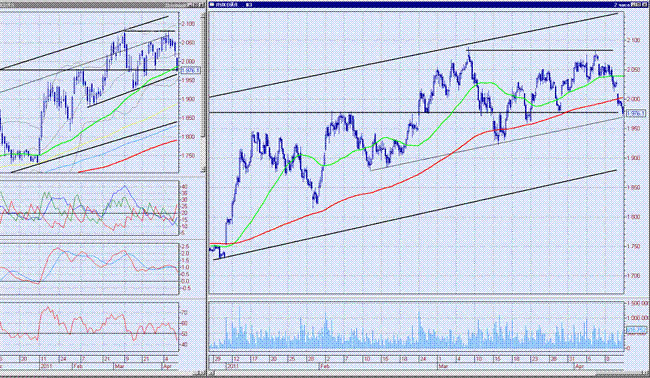Click the bottom oscillator panel on the left

(89, 327)
